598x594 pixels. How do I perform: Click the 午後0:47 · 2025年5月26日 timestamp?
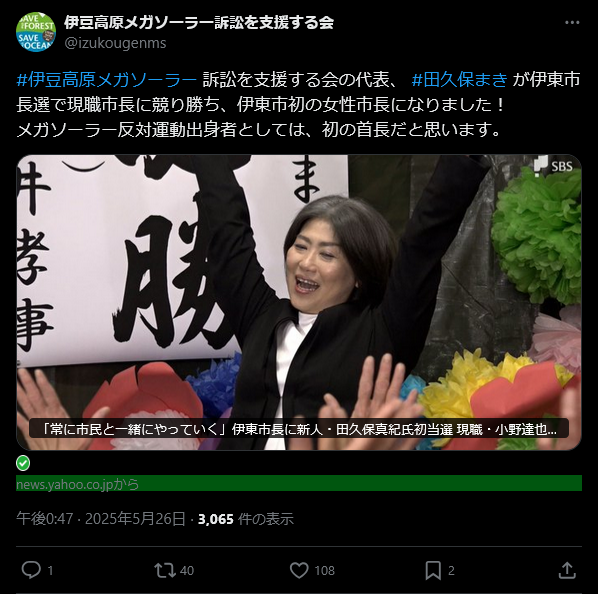click(x=101, y=519)
